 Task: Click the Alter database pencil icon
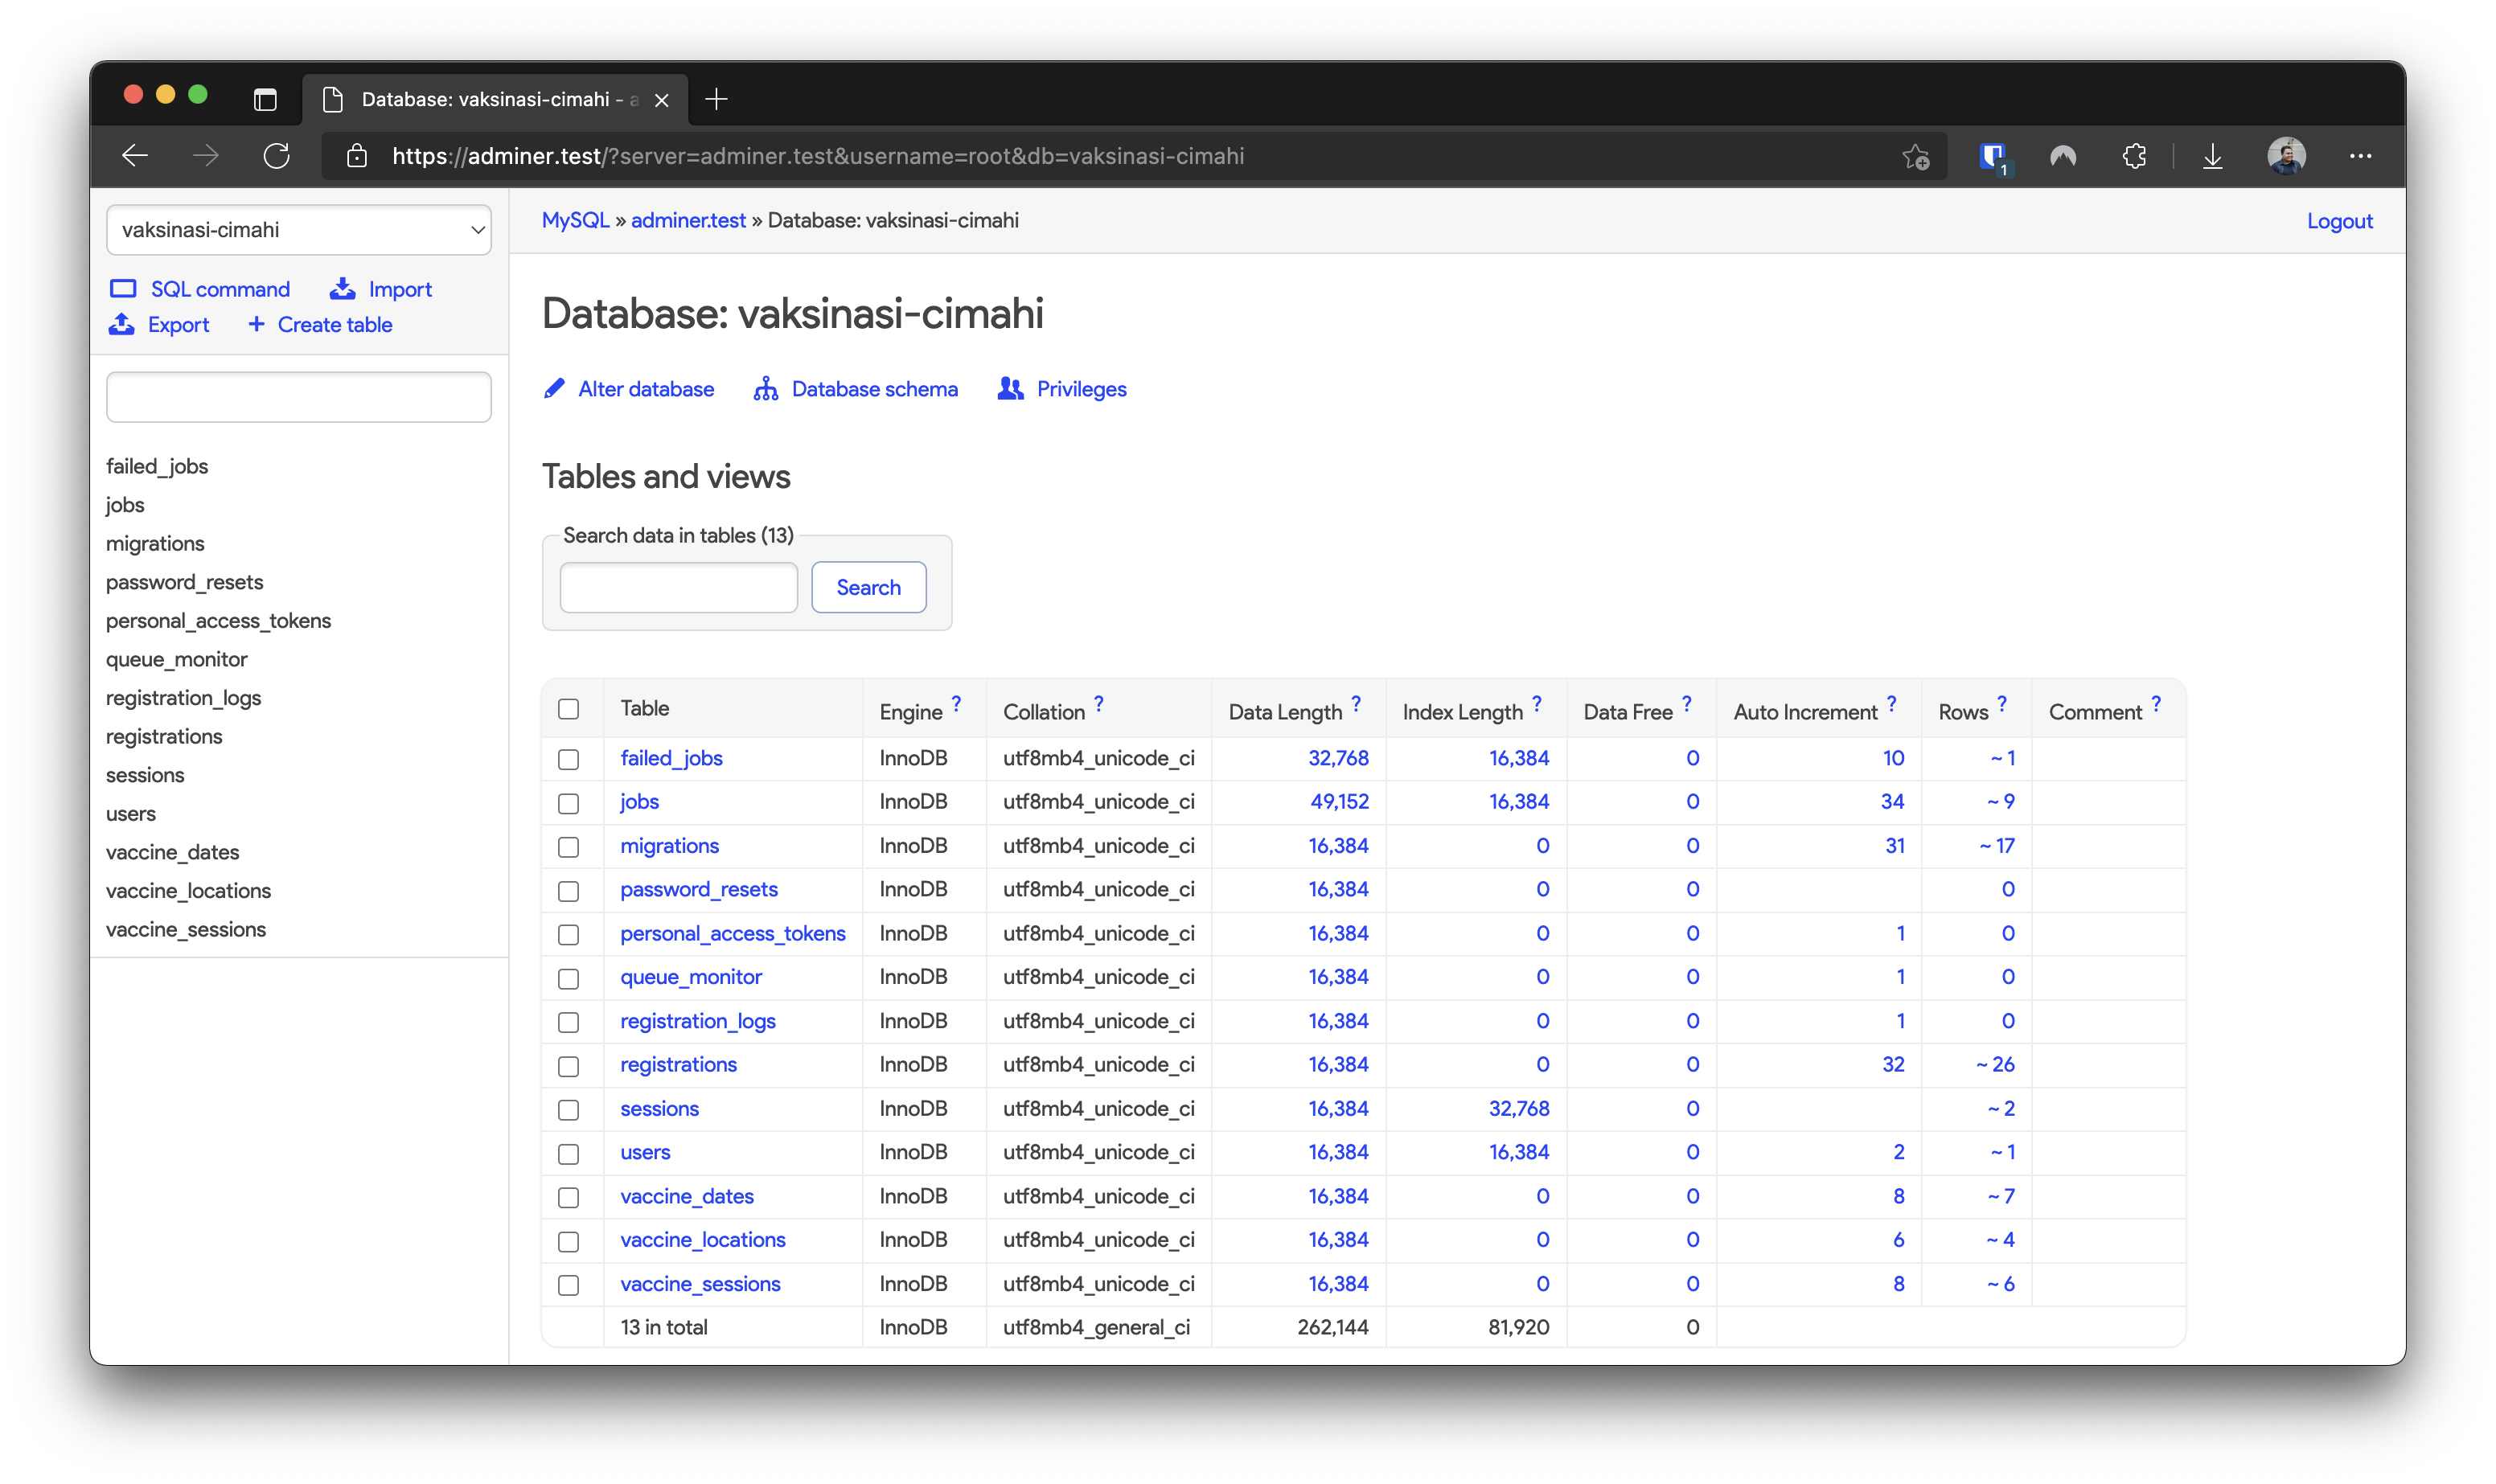point(555,389)
